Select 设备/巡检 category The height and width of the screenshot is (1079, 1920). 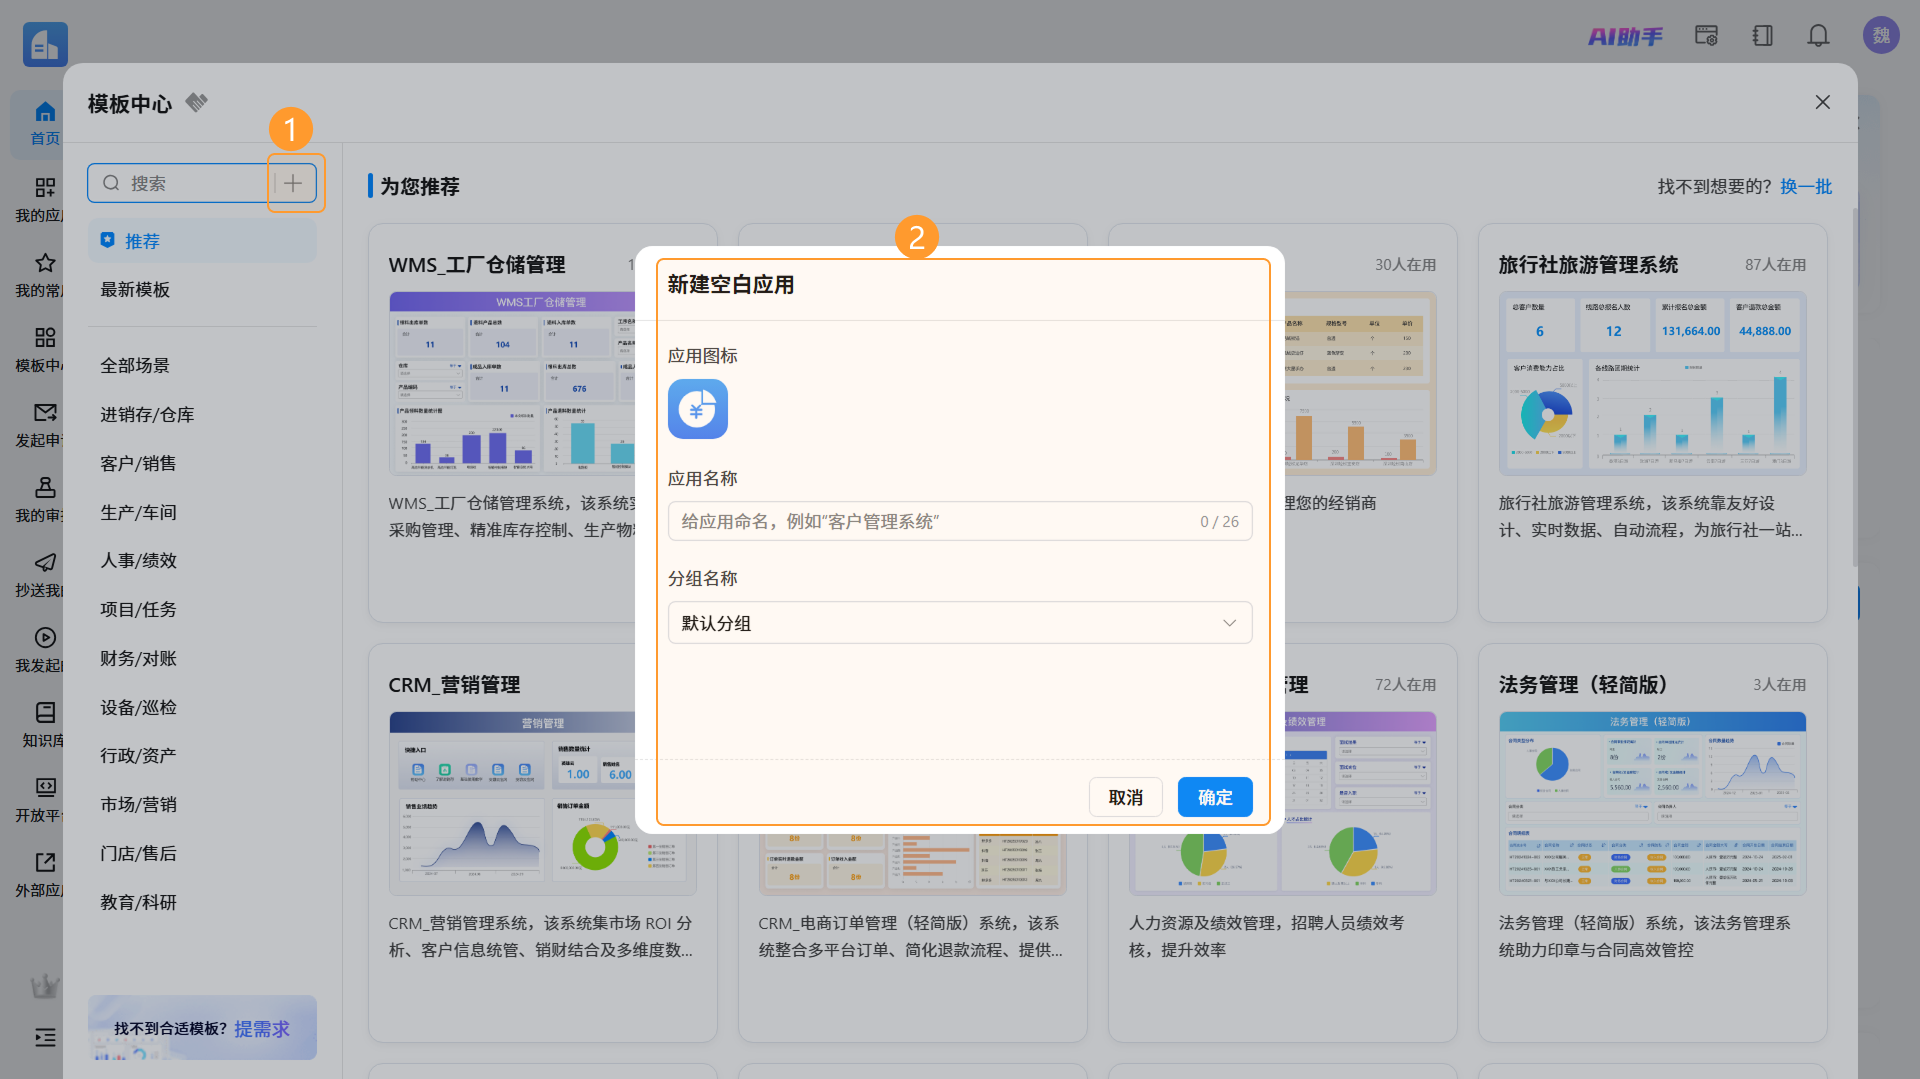[x=138, y=708]
